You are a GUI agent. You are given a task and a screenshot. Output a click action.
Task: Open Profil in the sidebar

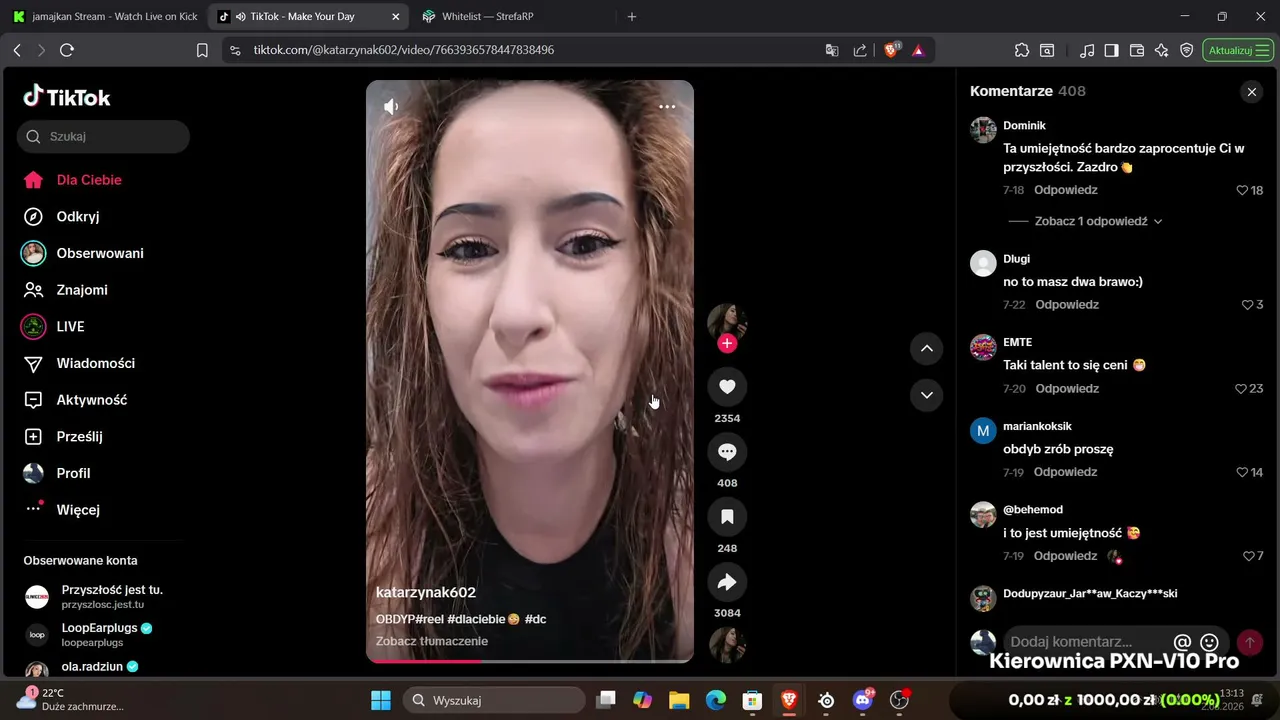[x=57, y=473]
